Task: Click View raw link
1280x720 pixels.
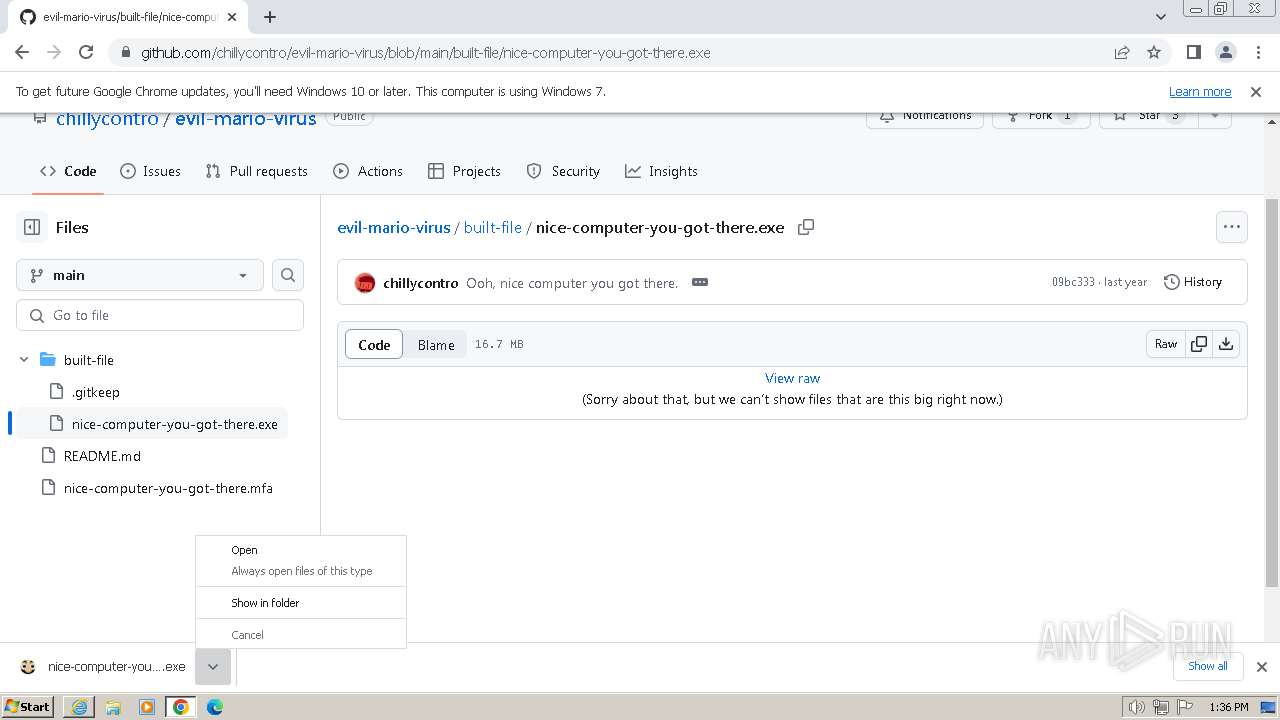Action: point(792,378)
